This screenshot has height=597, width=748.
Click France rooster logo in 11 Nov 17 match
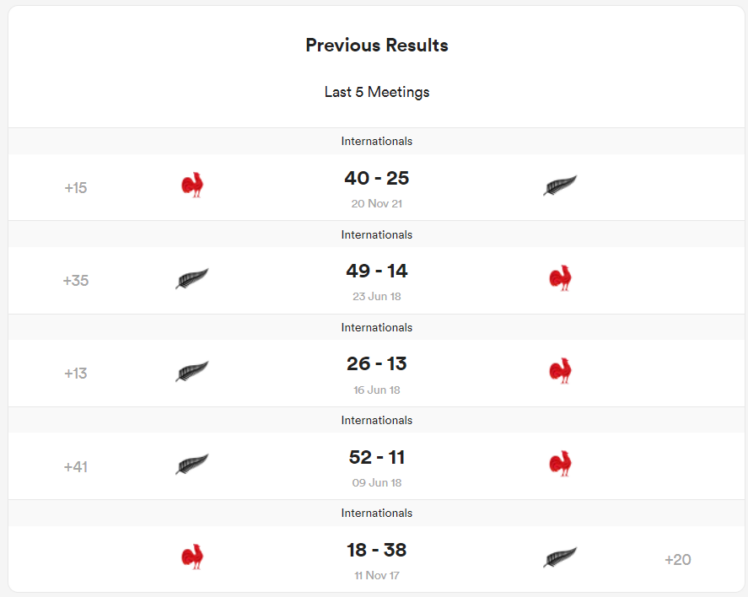click(x=193, y=557)
